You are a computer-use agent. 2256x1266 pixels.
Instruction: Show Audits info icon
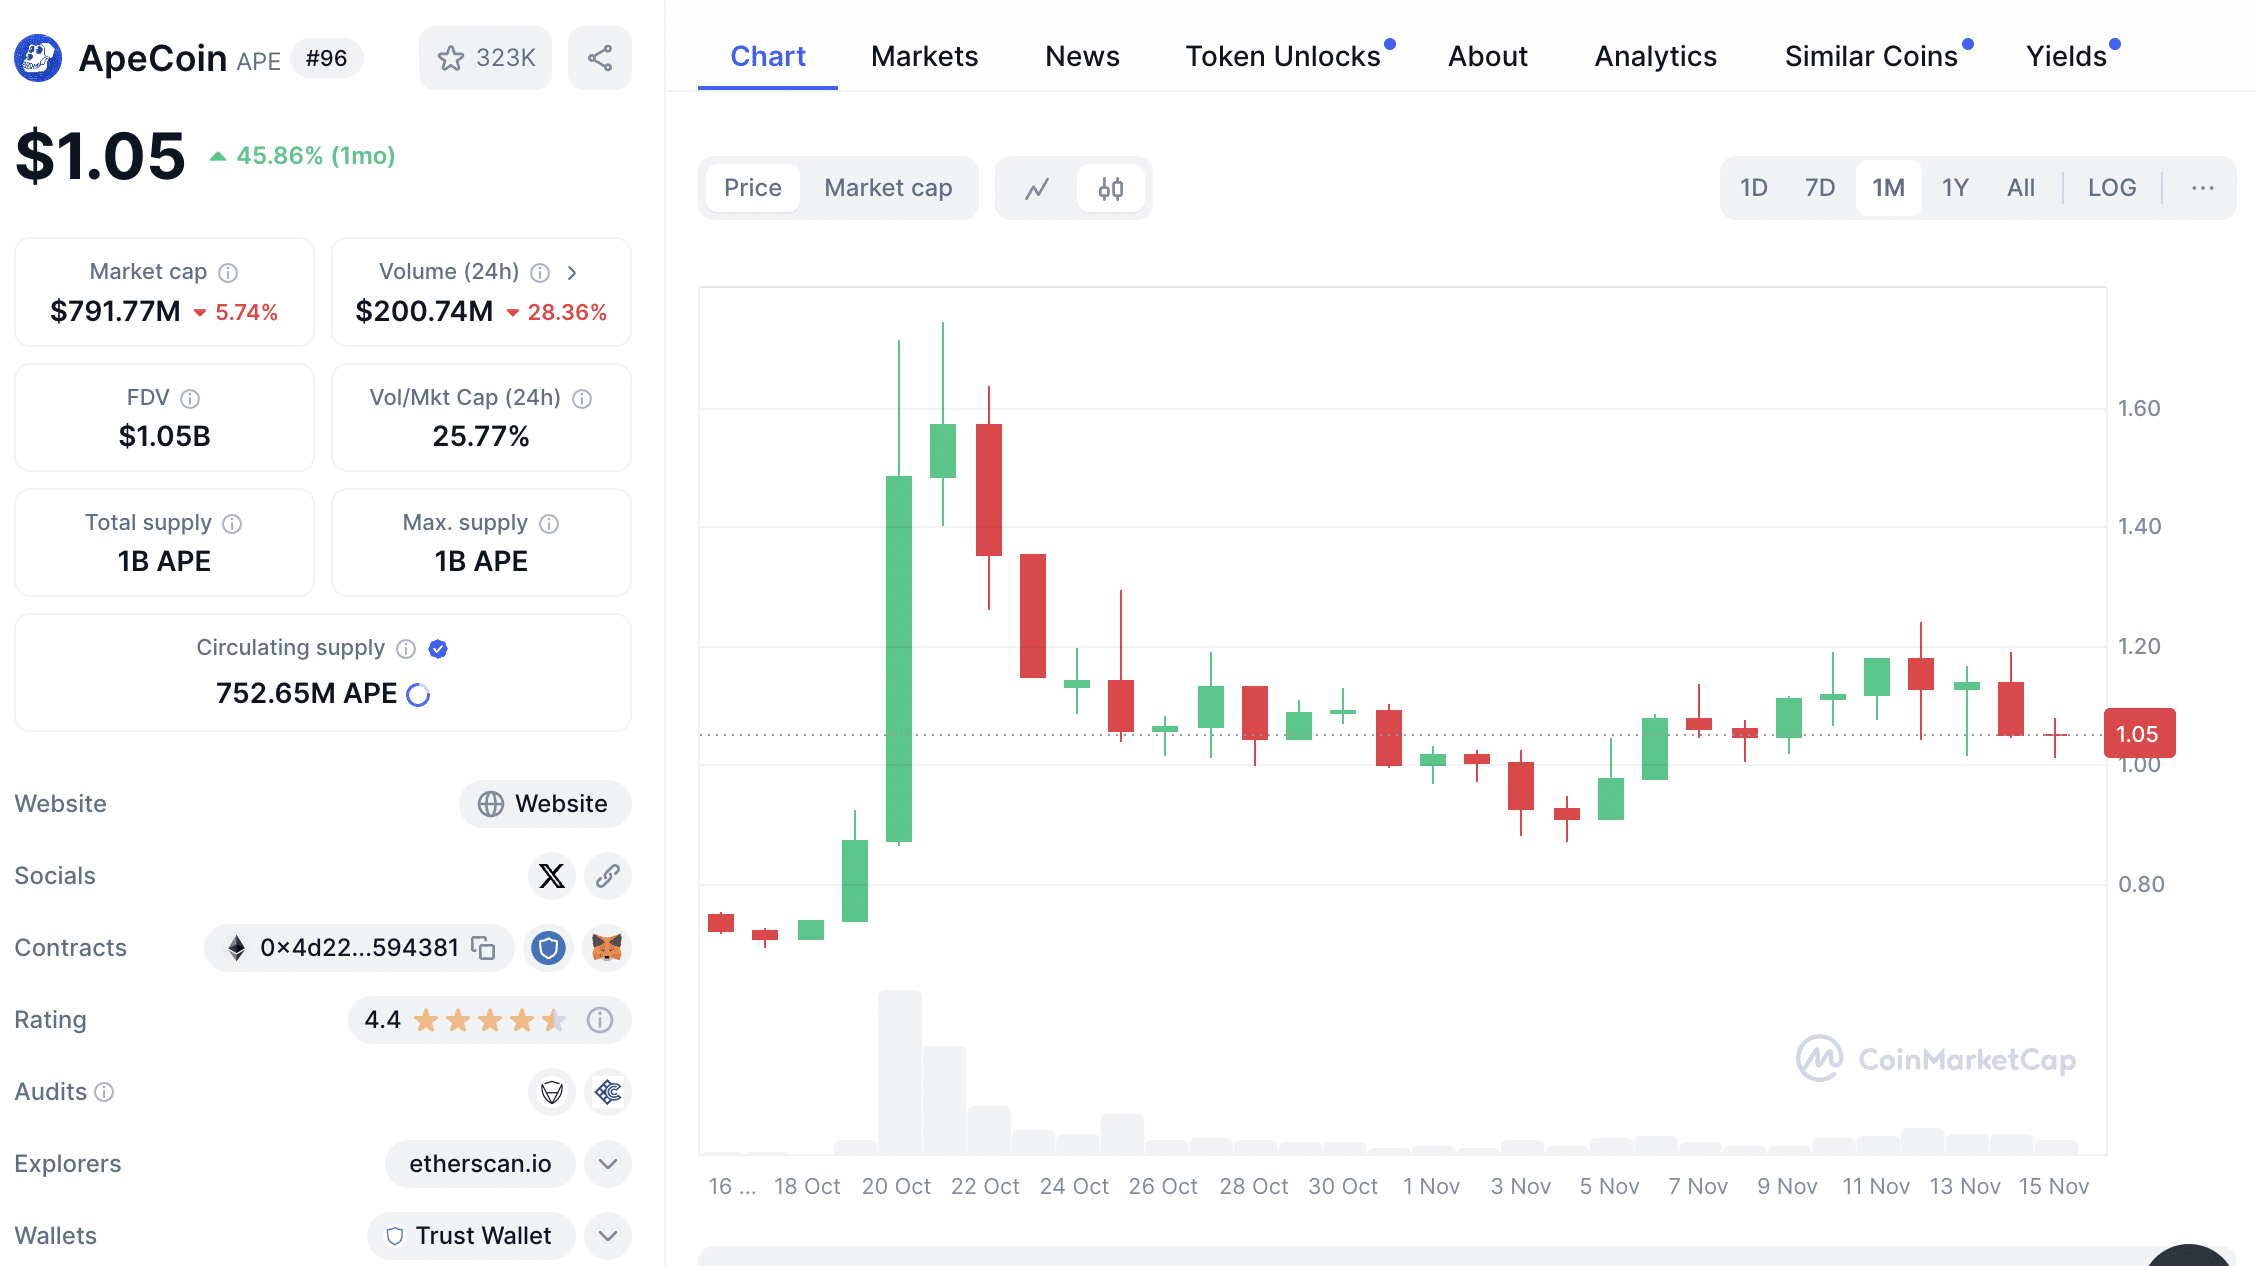pos(104,1092)
